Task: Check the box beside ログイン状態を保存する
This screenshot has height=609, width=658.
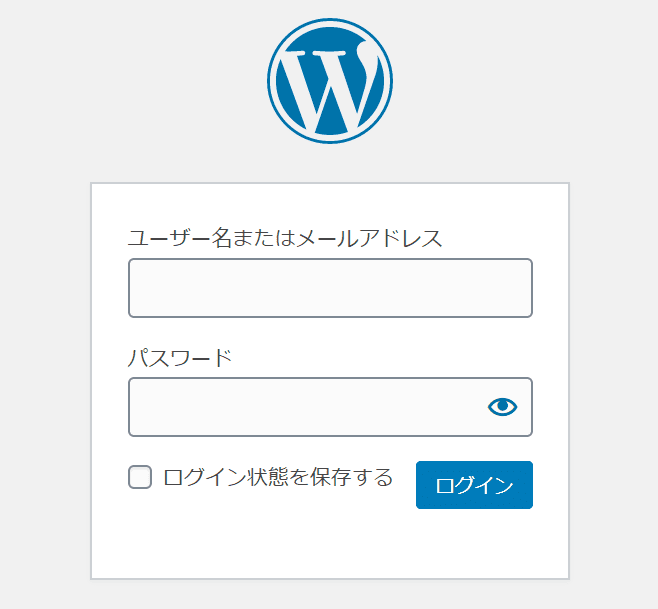Action: coord(140,477)
